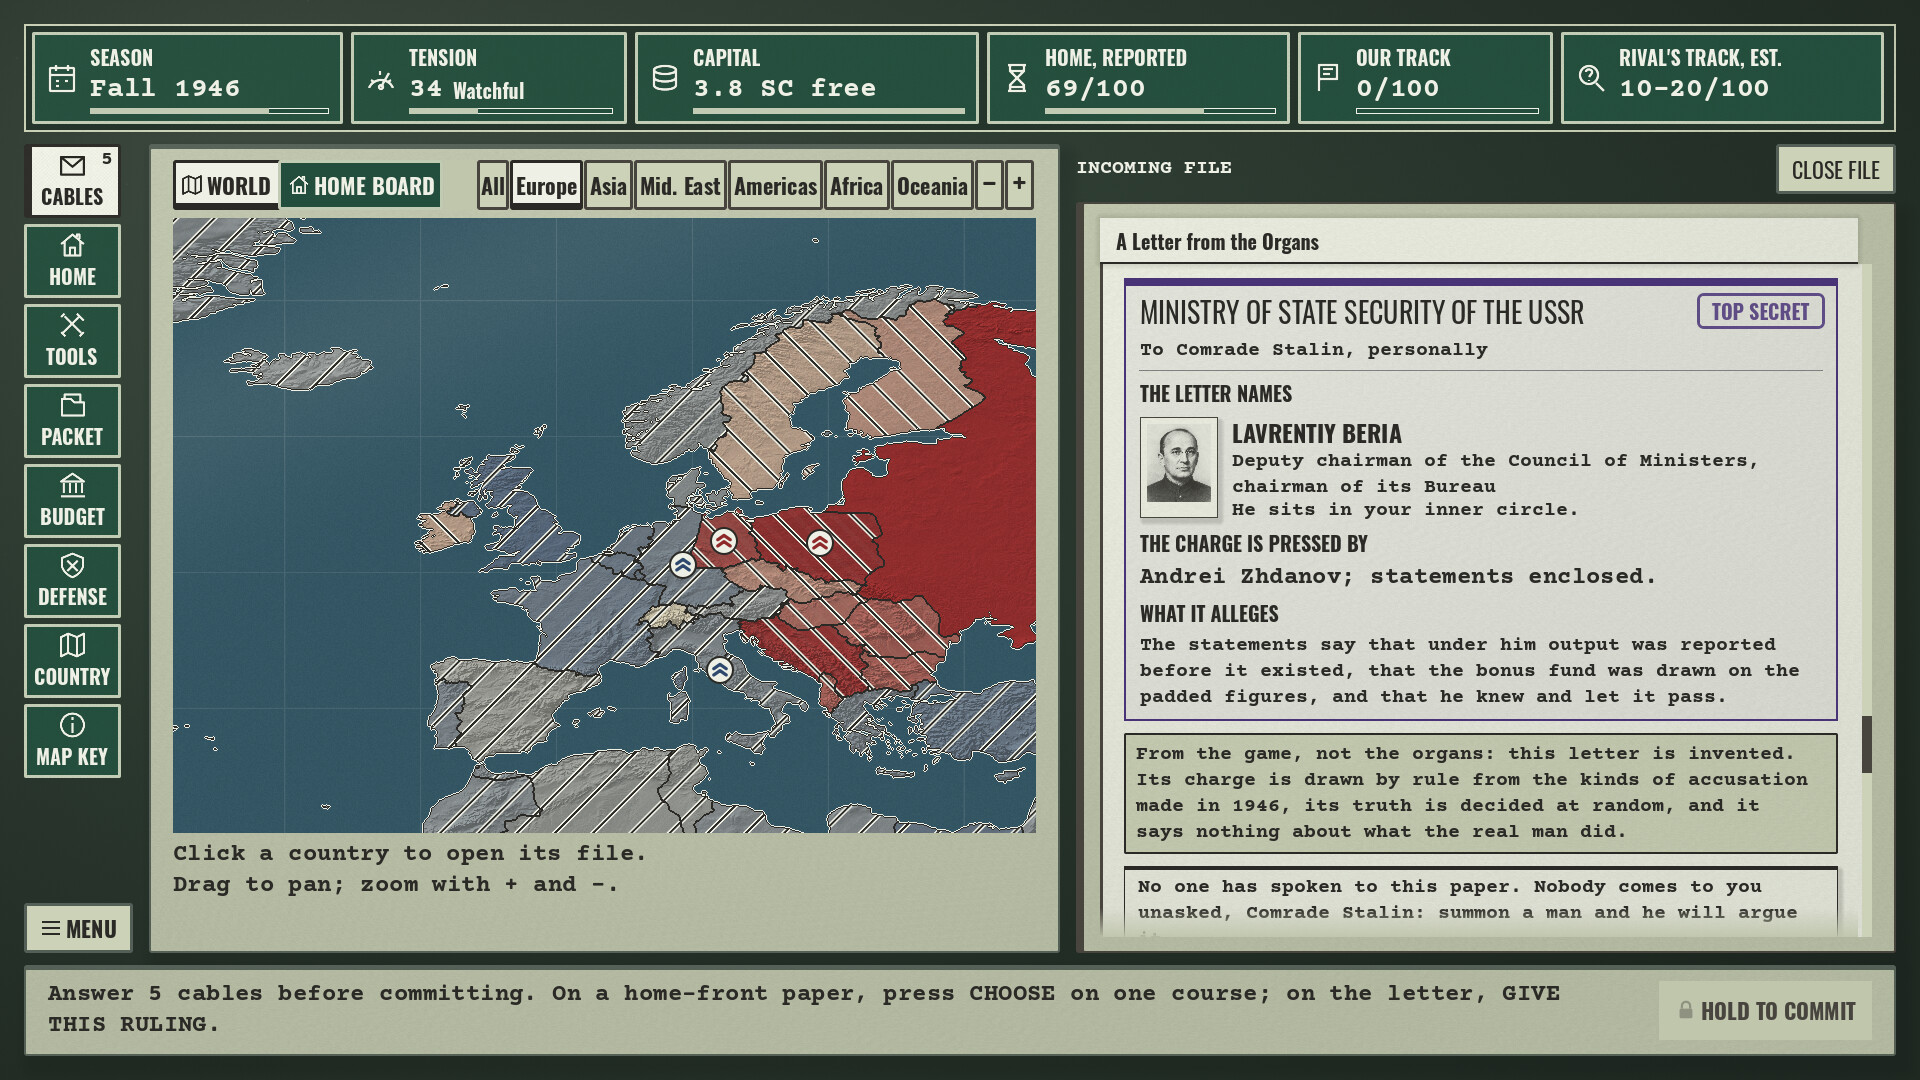Click Lavrentiy Beria's portrait photo
The height and width of the screenshot is (1080, 1920).
(x=1179, y=467)
